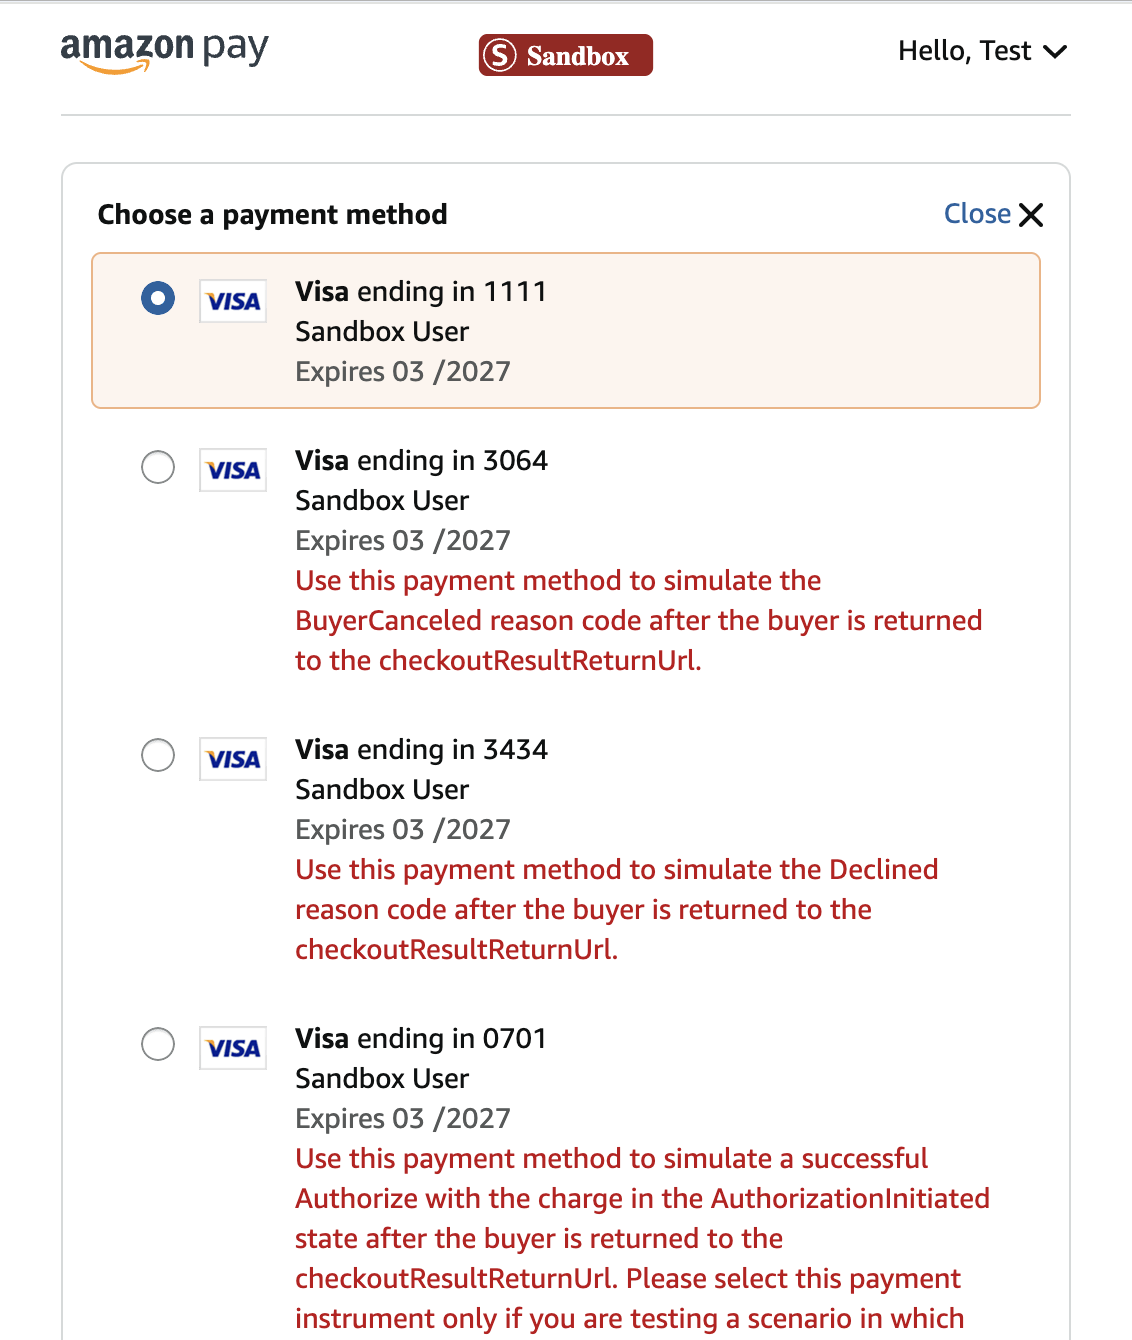Click the Visa ending in 3064 label

pyautogui.click(x=421, y=461)
